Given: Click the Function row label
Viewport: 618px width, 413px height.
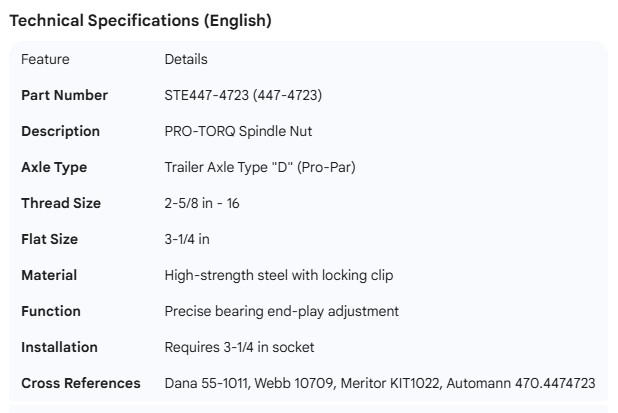Looking at the screenshot, I should tap(51, 311).
